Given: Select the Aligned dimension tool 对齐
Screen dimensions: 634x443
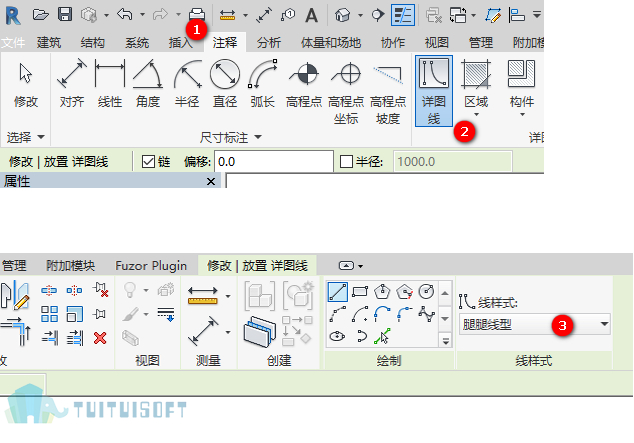Looking at the screenshot, I should tap(72, 84).
